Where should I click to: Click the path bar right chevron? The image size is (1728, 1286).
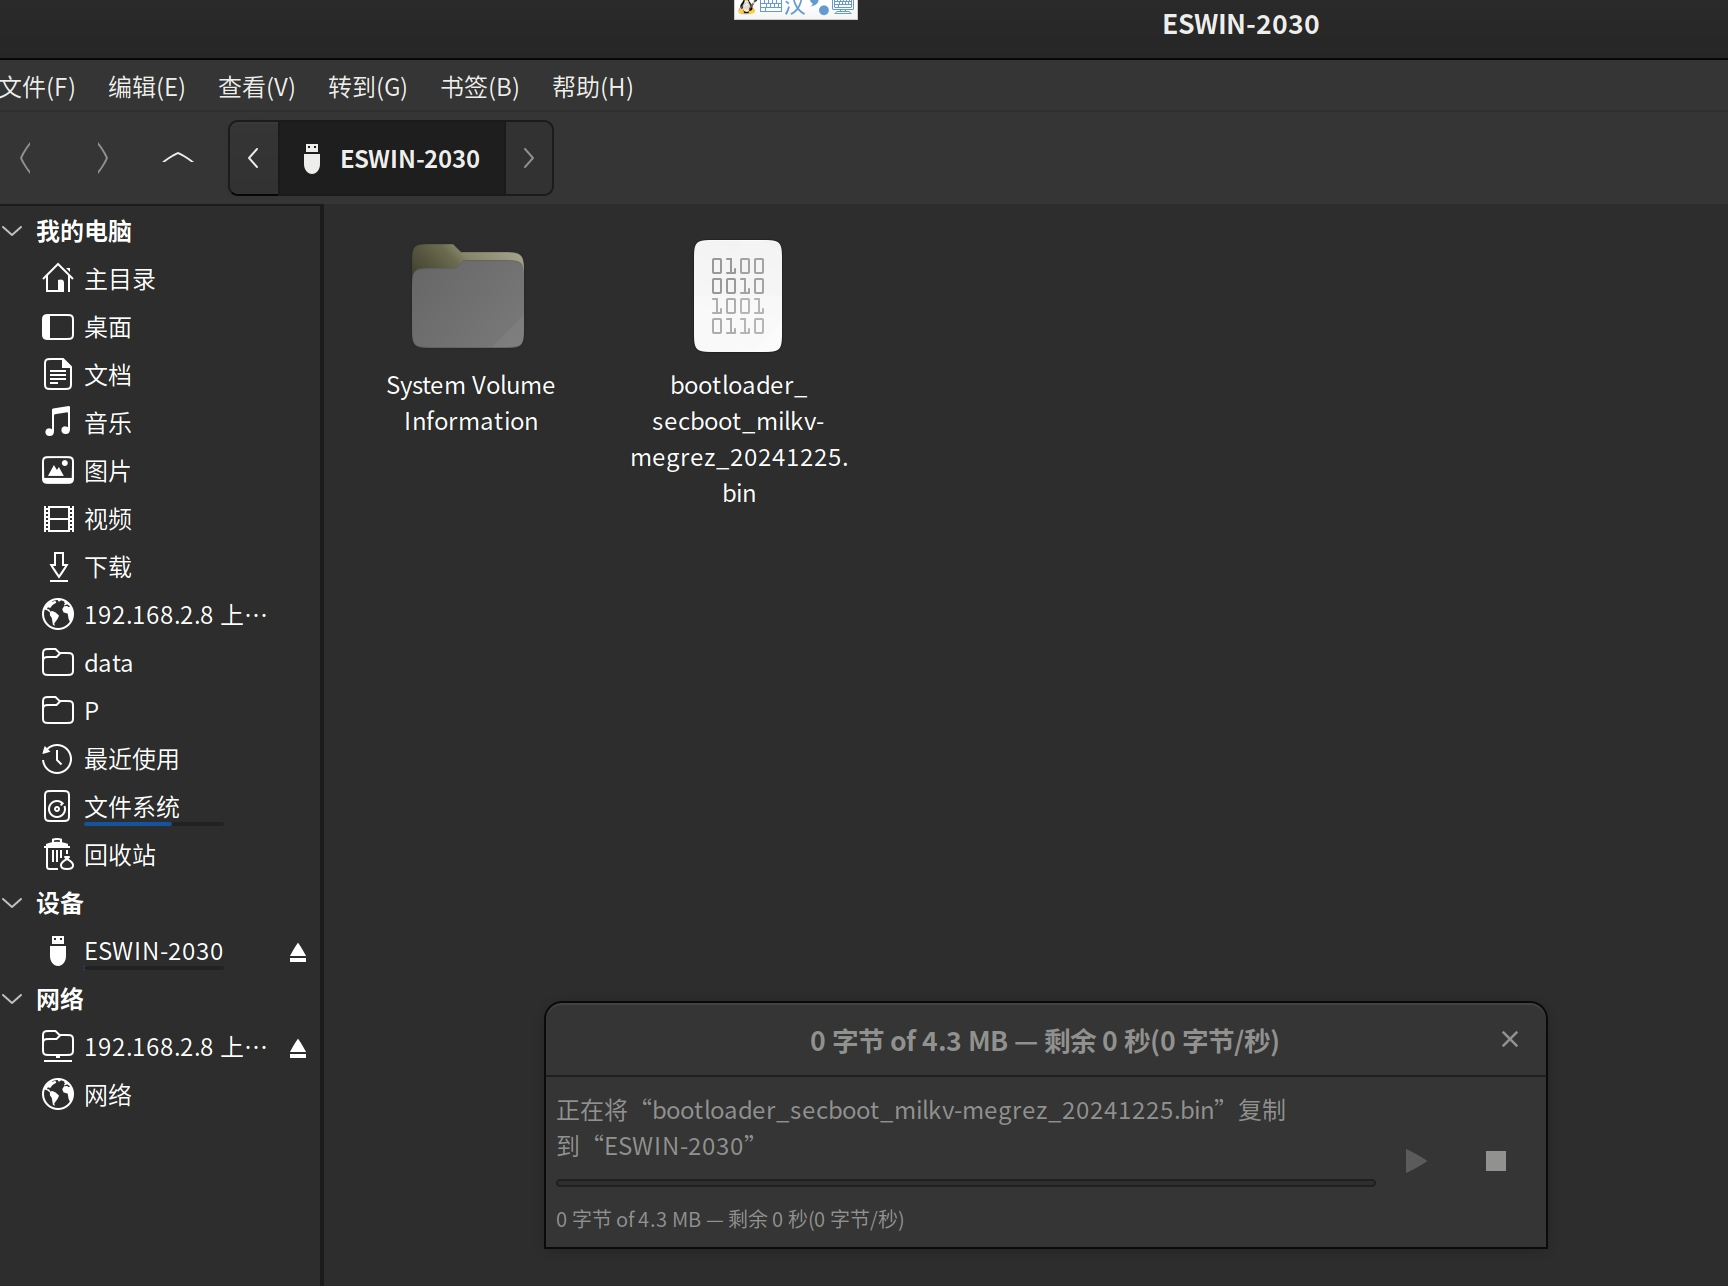click(x=529, y=158)
